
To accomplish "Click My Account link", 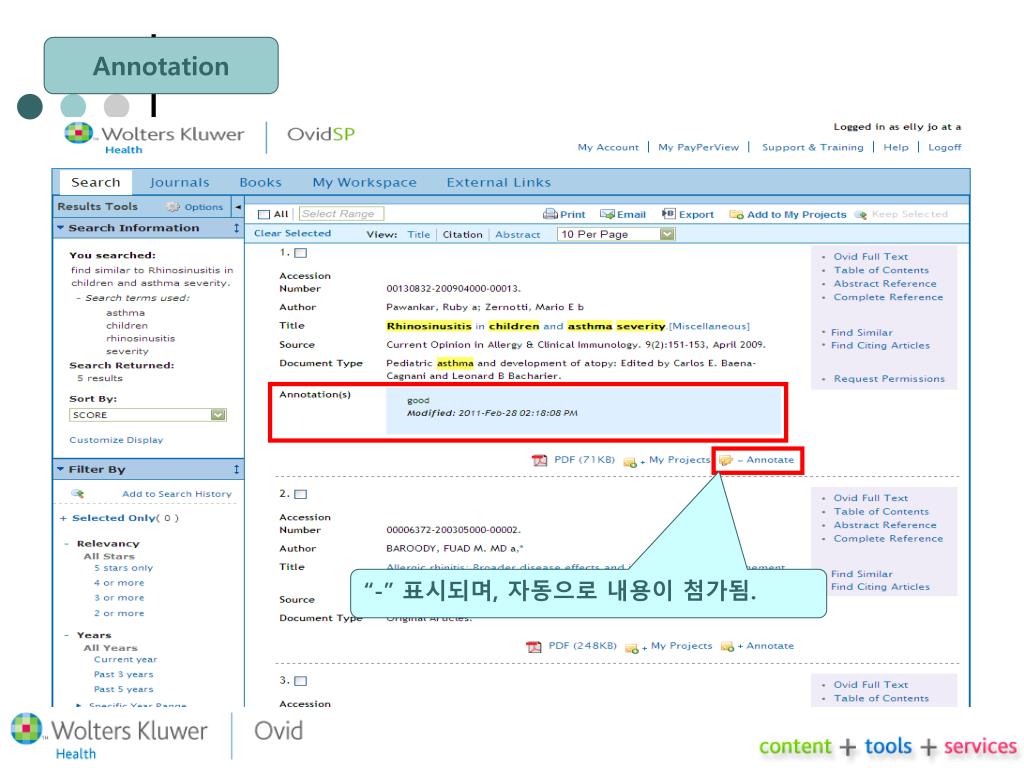I will (608, 148).
